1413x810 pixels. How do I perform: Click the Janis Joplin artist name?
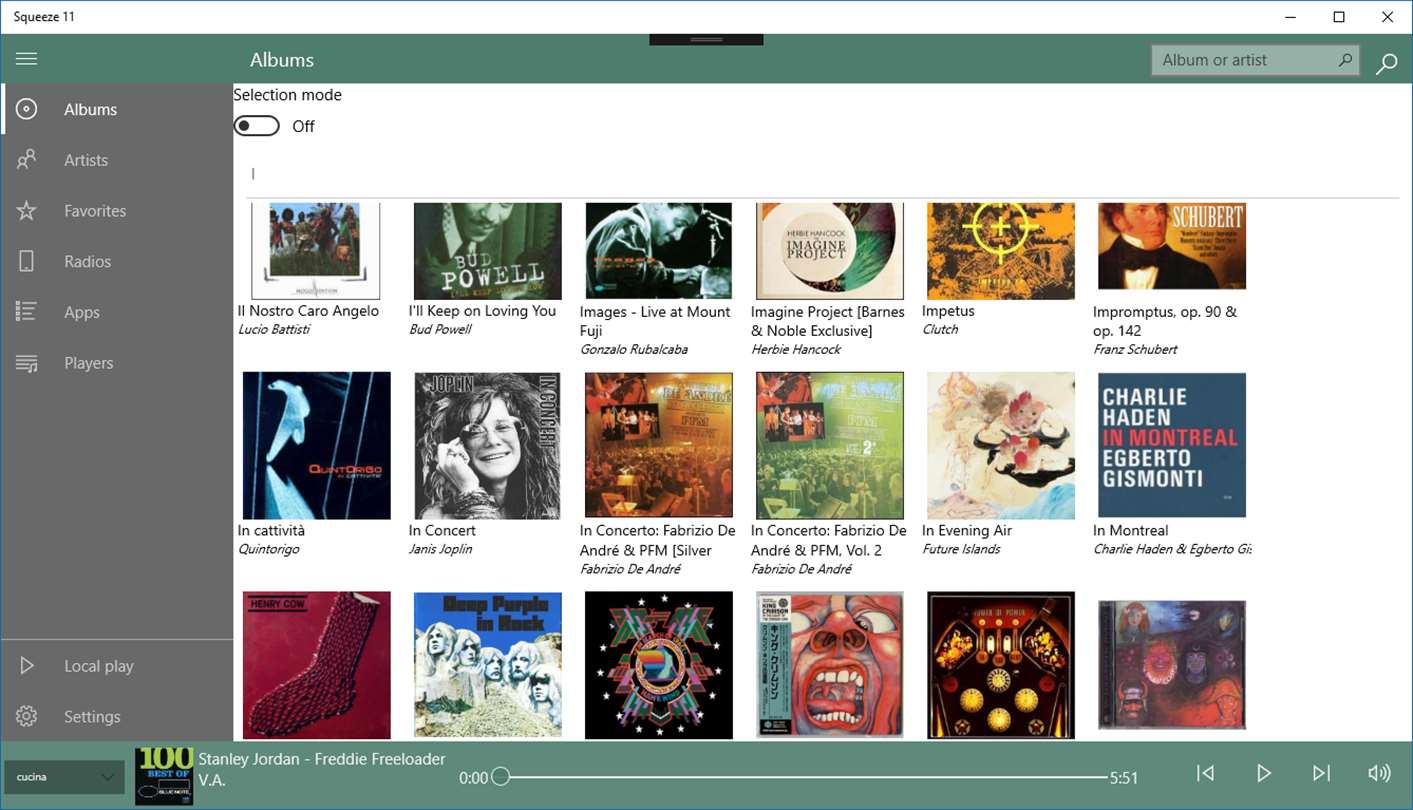(x=441, y=549)
